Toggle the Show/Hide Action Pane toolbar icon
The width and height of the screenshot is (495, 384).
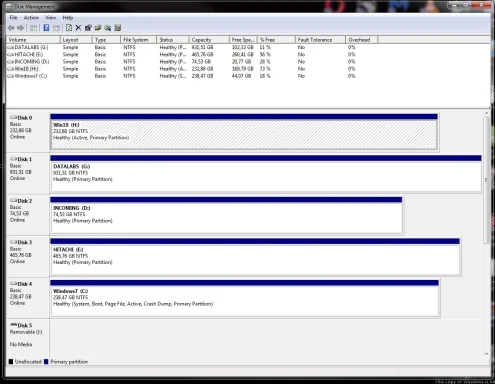(x=56, y=28)
